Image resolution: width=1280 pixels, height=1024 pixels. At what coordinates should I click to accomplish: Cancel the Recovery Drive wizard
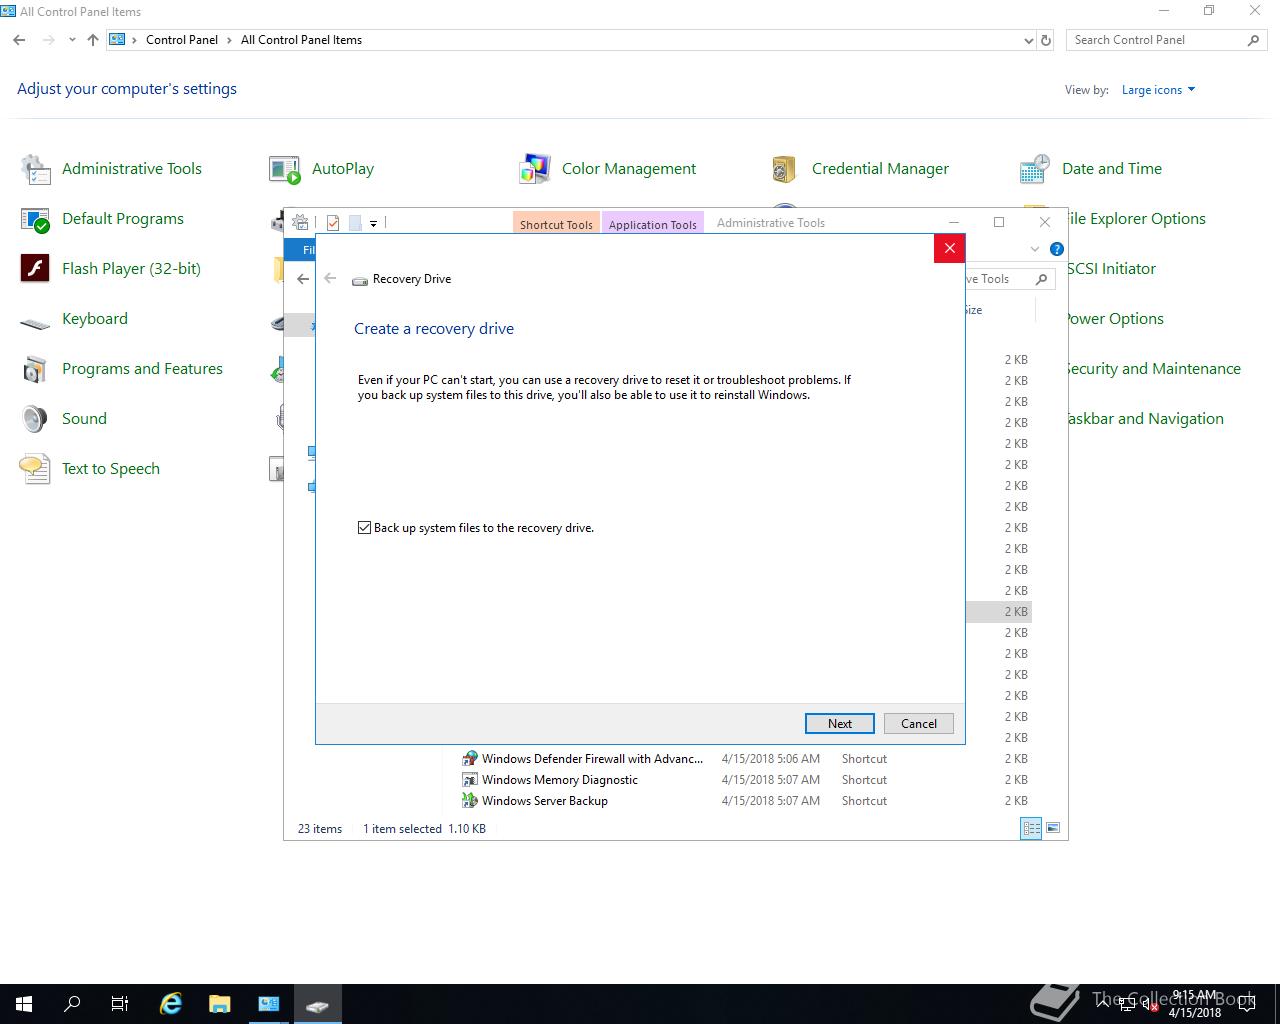(x=919, y=724)
